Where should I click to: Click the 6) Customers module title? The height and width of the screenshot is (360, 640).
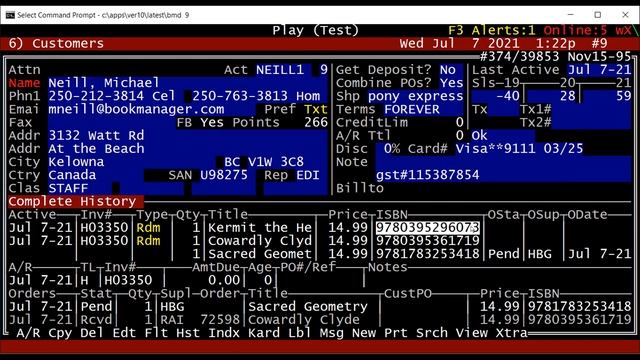[56, 43]
